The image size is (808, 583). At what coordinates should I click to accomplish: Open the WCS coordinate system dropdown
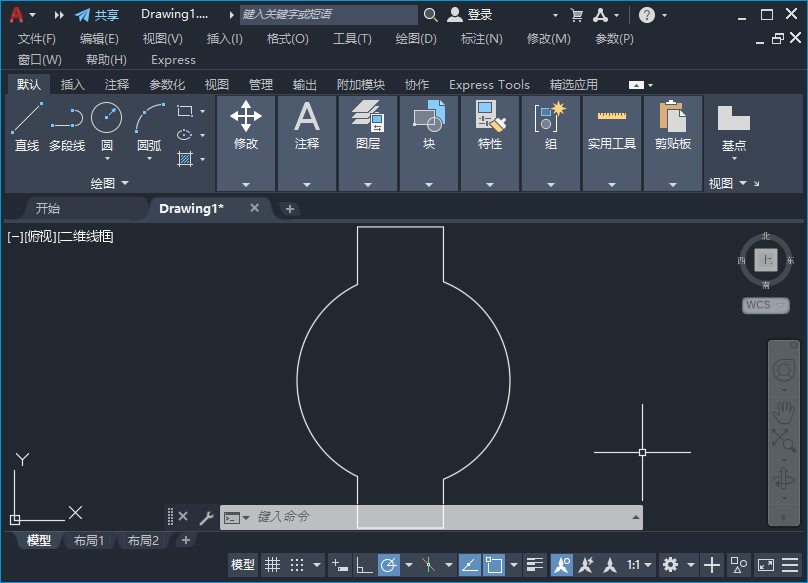[765, 305]
